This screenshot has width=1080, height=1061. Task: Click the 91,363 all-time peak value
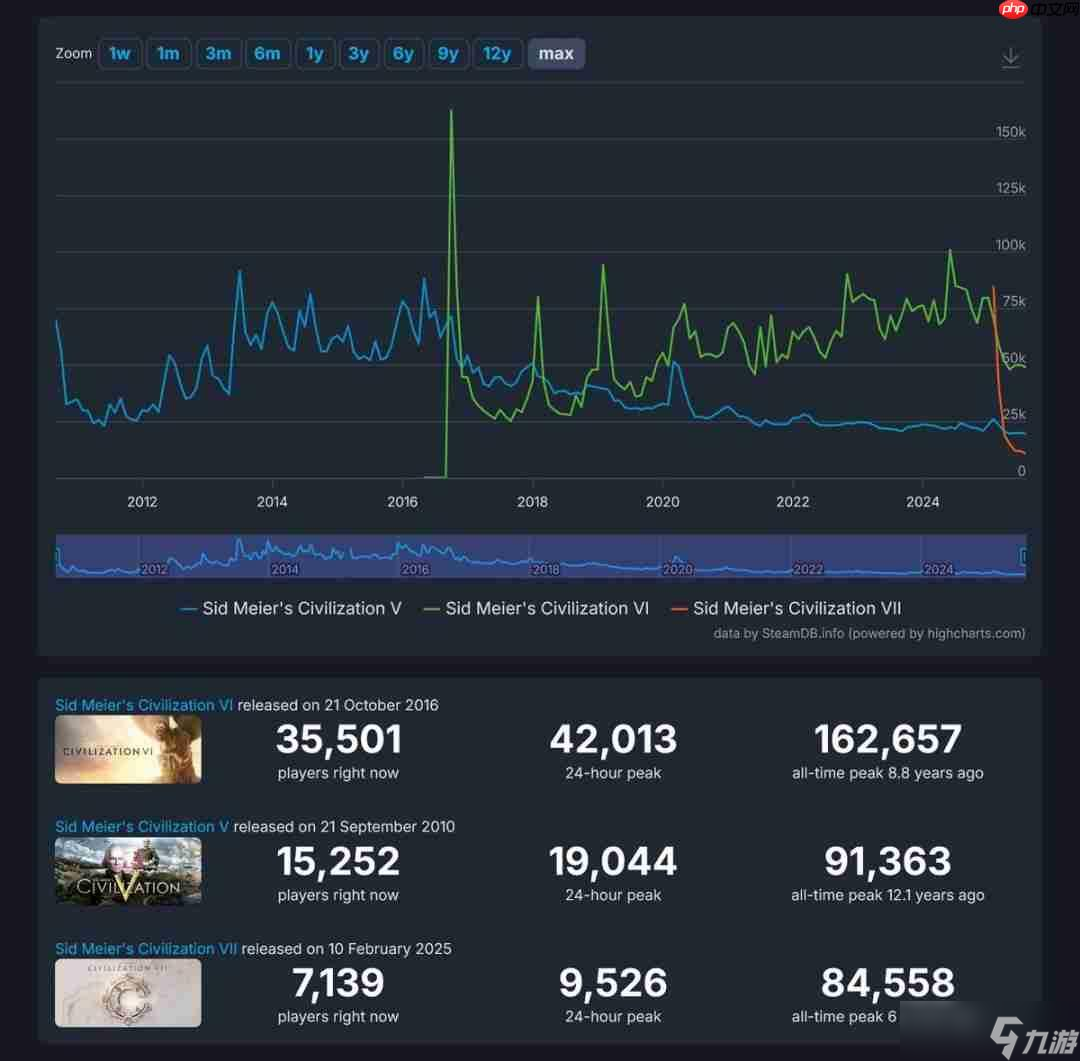(x=888, y=861)
